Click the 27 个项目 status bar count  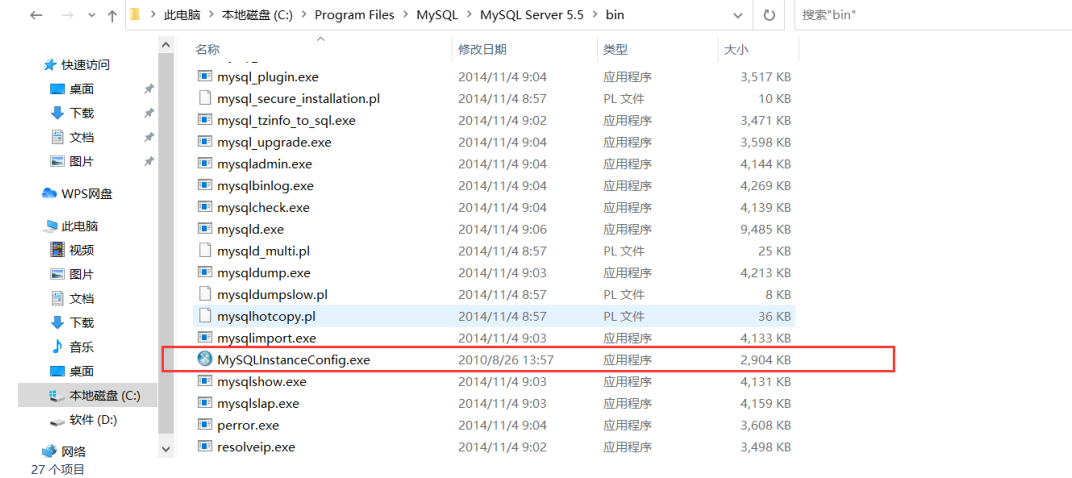(x=58, y=470)
